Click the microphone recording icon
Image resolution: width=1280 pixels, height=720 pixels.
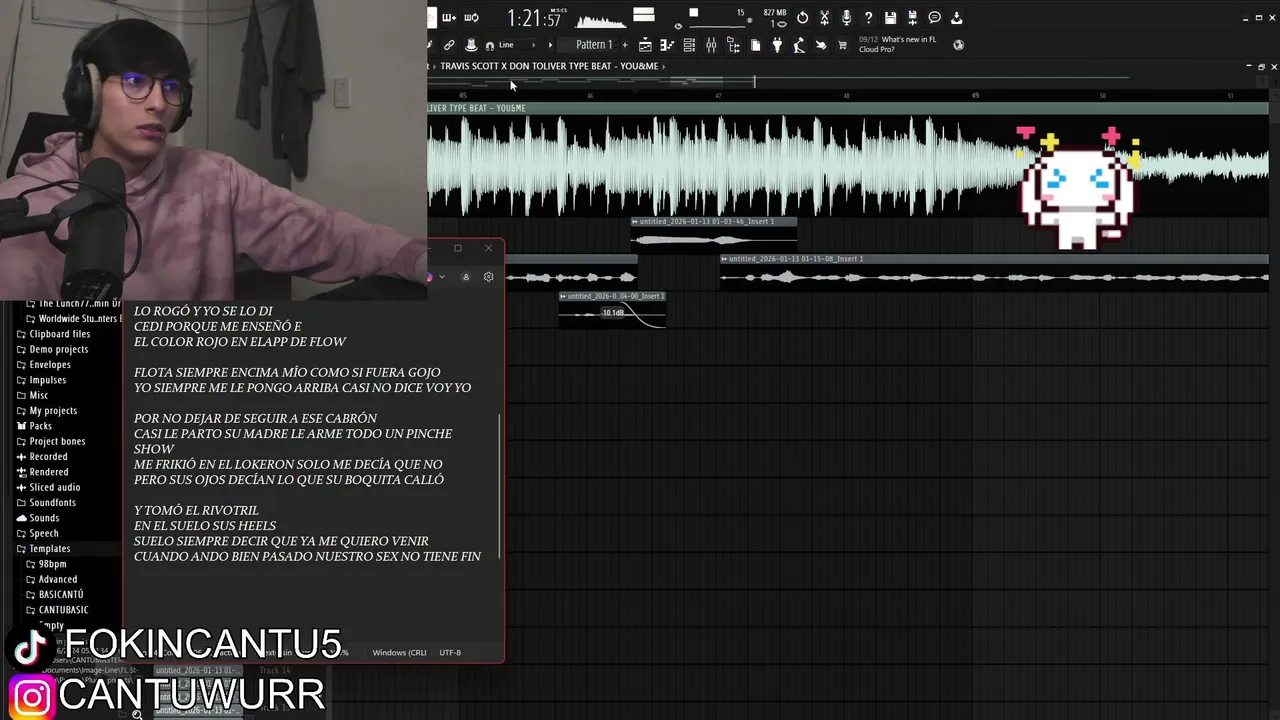846,18
